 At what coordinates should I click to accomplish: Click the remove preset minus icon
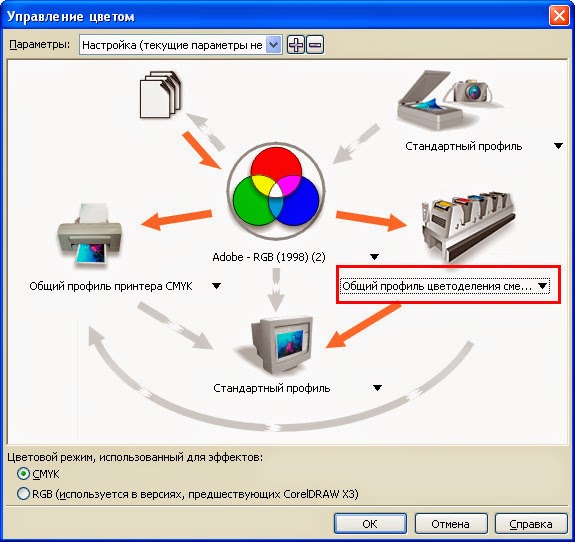[315, 45]
